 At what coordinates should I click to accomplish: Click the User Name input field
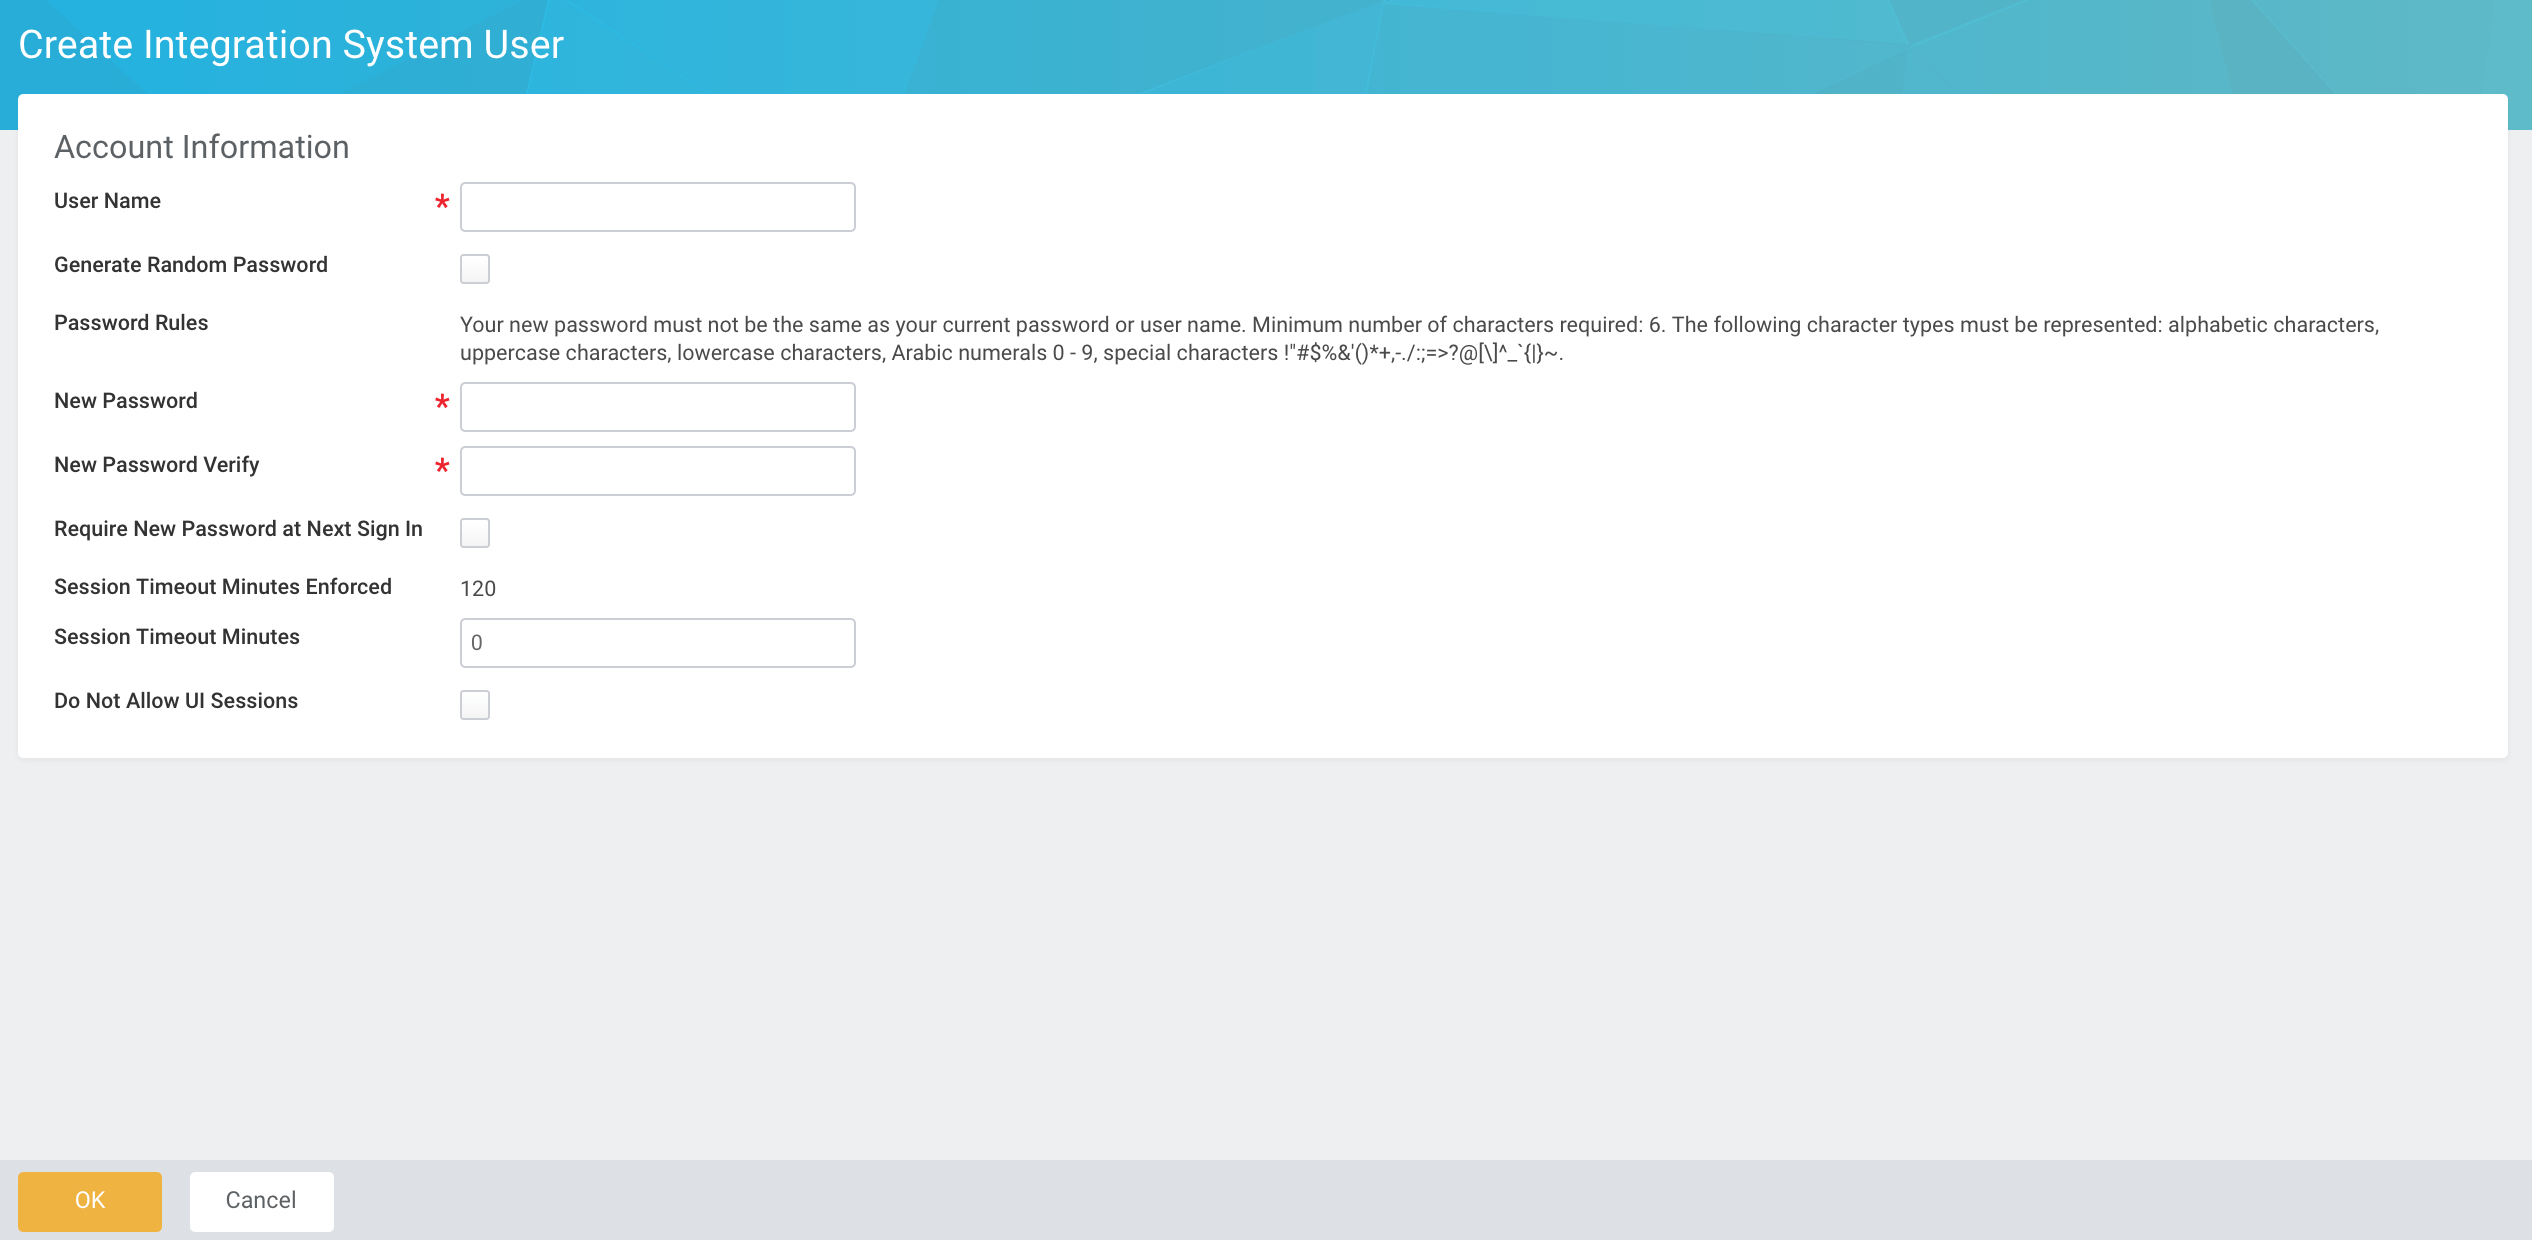657,207
